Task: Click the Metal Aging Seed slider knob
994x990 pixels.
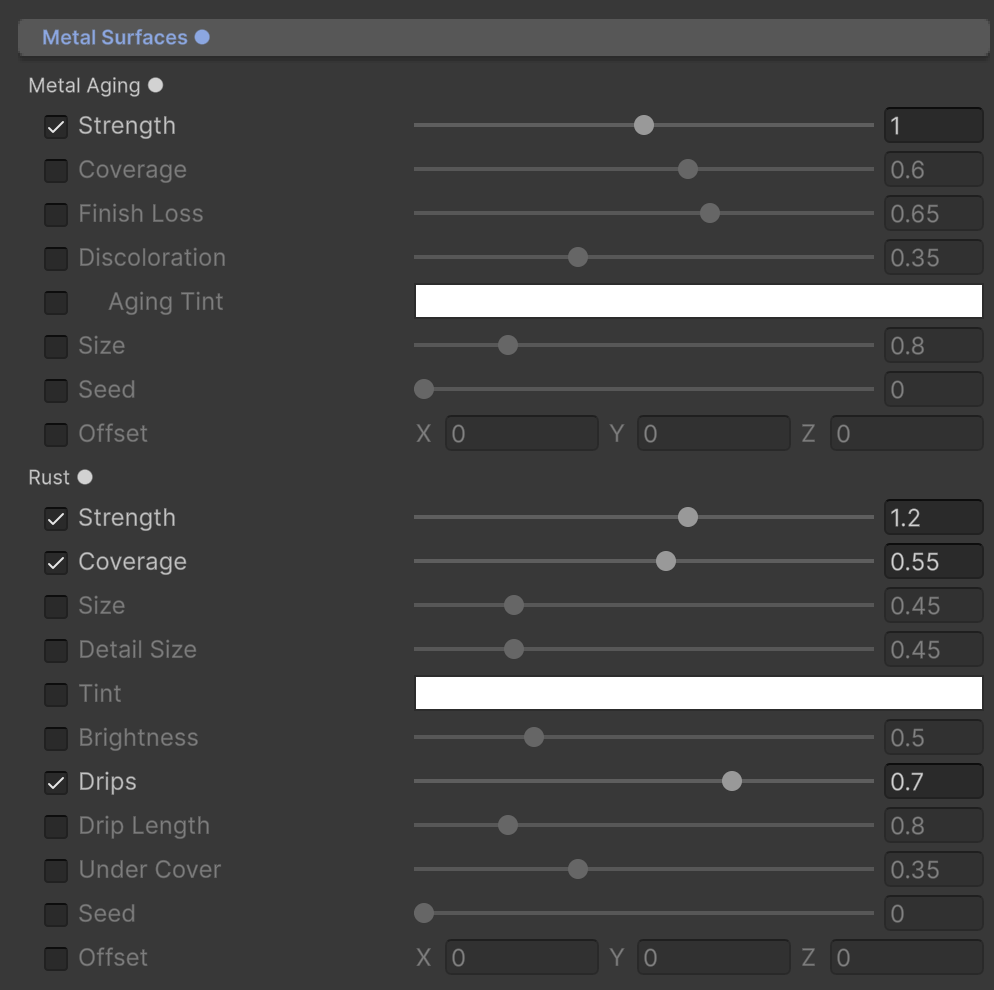Action: coord(424,389)
